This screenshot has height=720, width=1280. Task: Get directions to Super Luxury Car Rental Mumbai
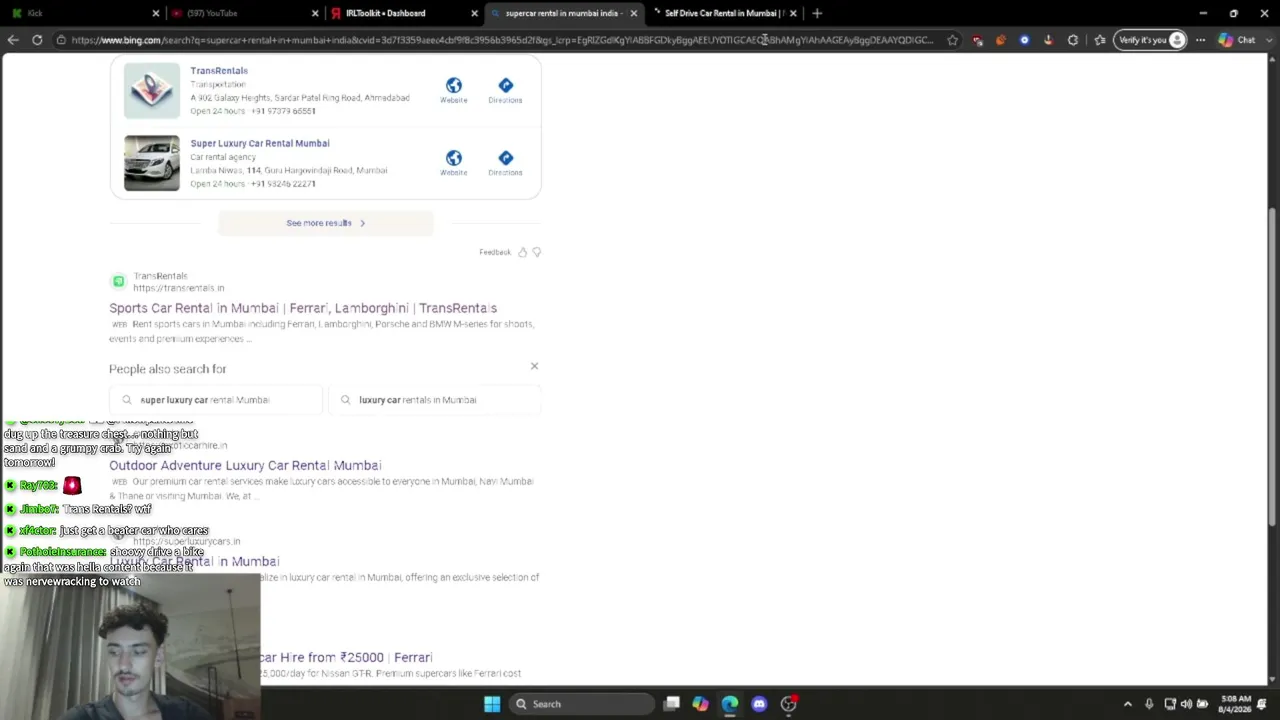pyautogui.click(x=505, y=158)
